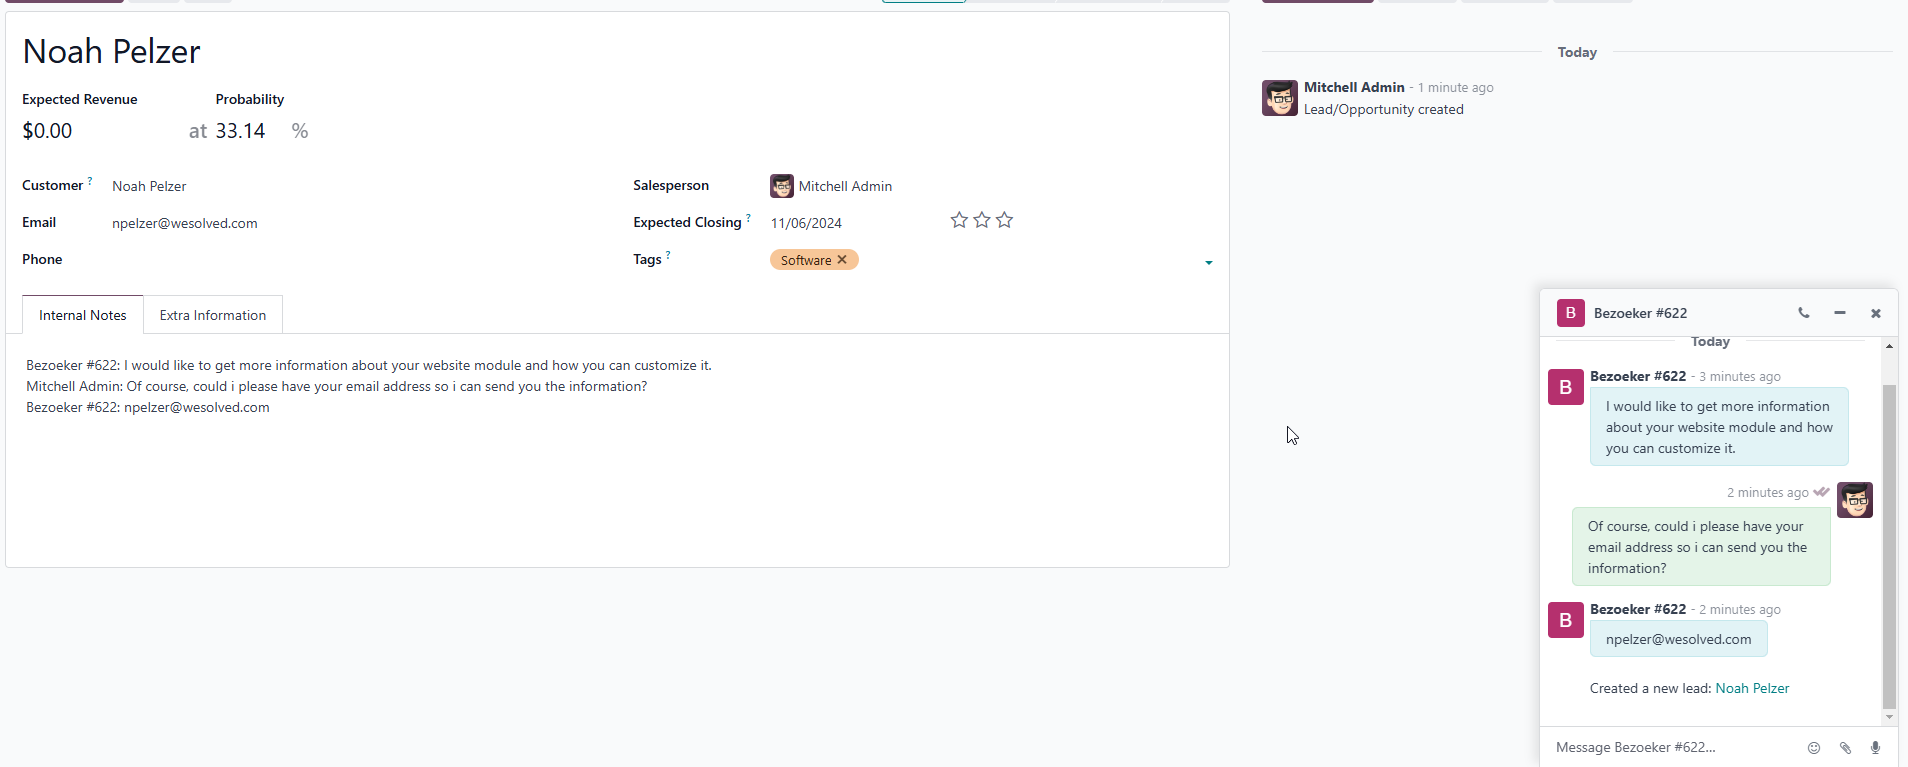
Task: Select the Internal Notes tab
Action: point(83,315)
